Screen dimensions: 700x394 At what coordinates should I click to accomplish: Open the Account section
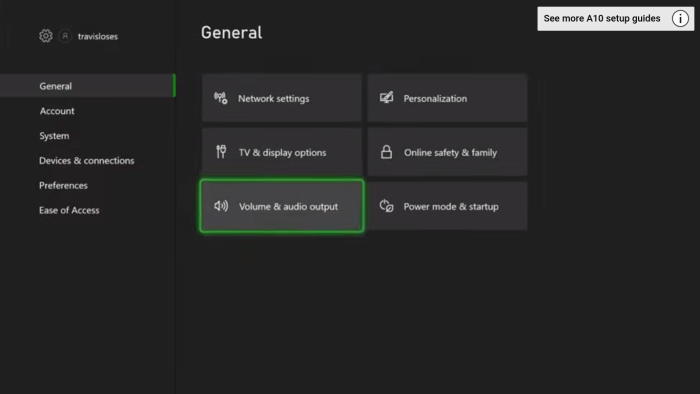[57, 111]
